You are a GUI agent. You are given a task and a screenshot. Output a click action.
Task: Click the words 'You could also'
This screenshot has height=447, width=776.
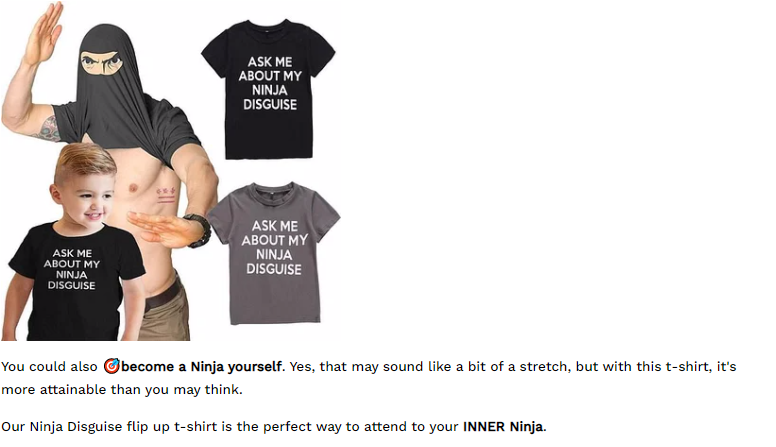tap(49, 367)
